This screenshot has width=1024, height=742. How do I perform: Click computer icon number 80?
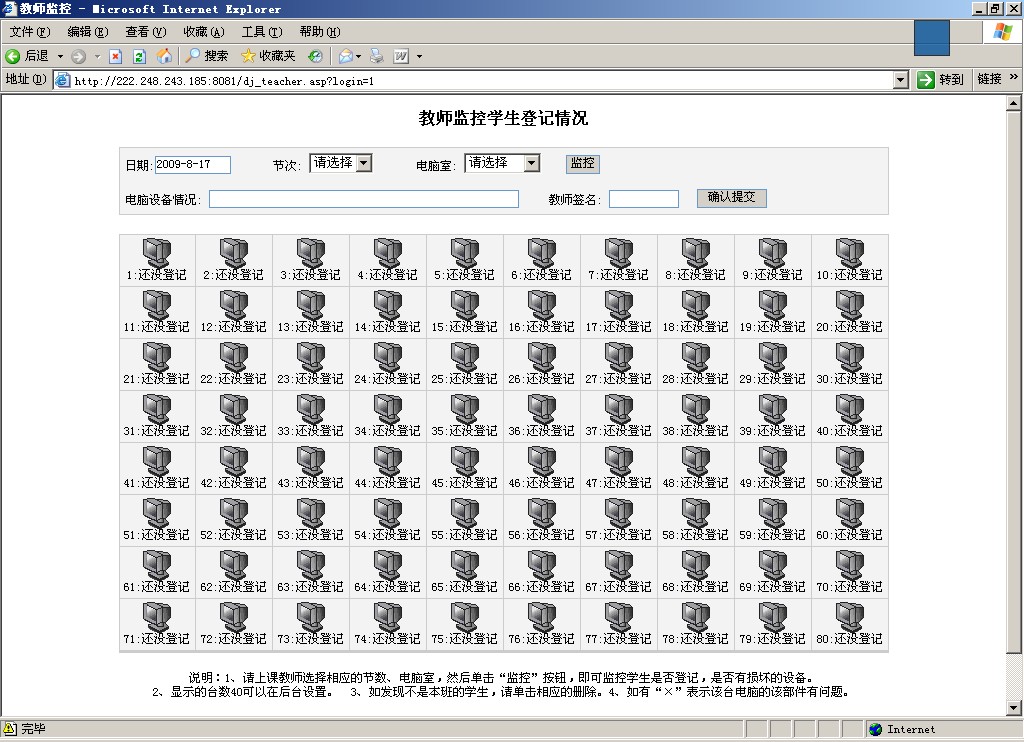click(x=850, y=617)
